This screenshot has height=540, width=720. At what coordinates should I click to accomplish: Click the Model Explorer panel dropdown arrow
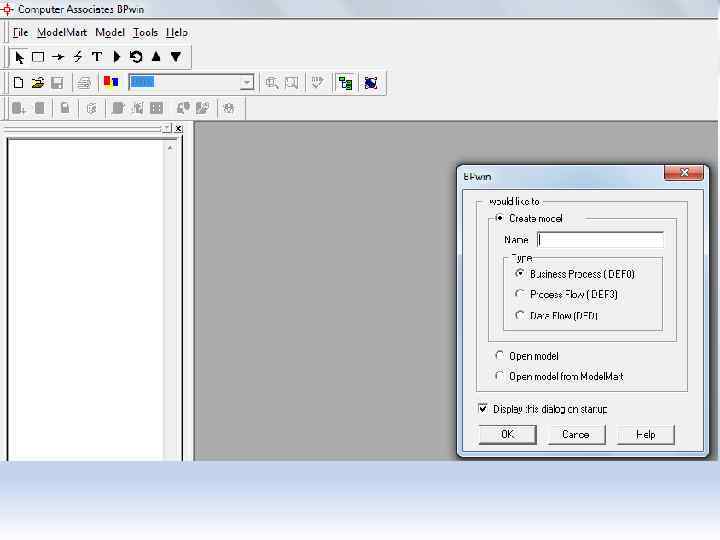167,129
